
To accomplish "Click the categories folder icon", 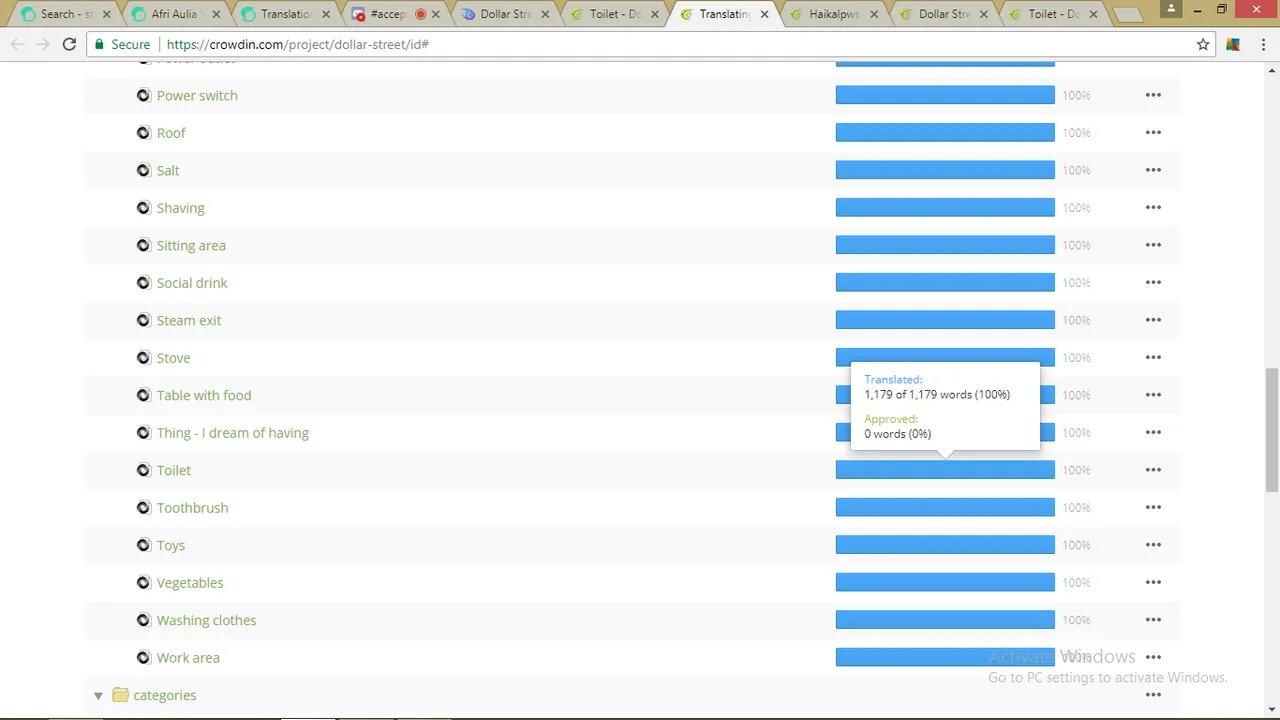I will pyautogui.click(x=120, y=695).
